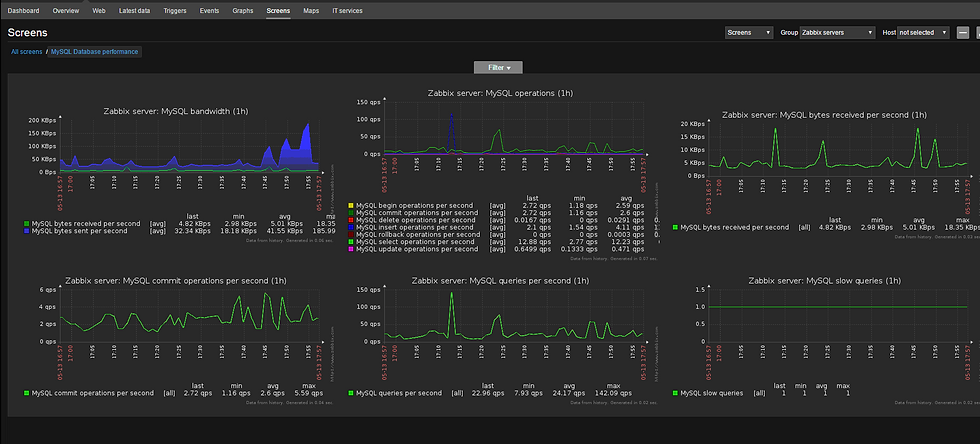Image resolution: width=980 pixels, height=444 pixels.
Task: Follow the All screens breadcrumb link
Action: [x=27, y=52]
